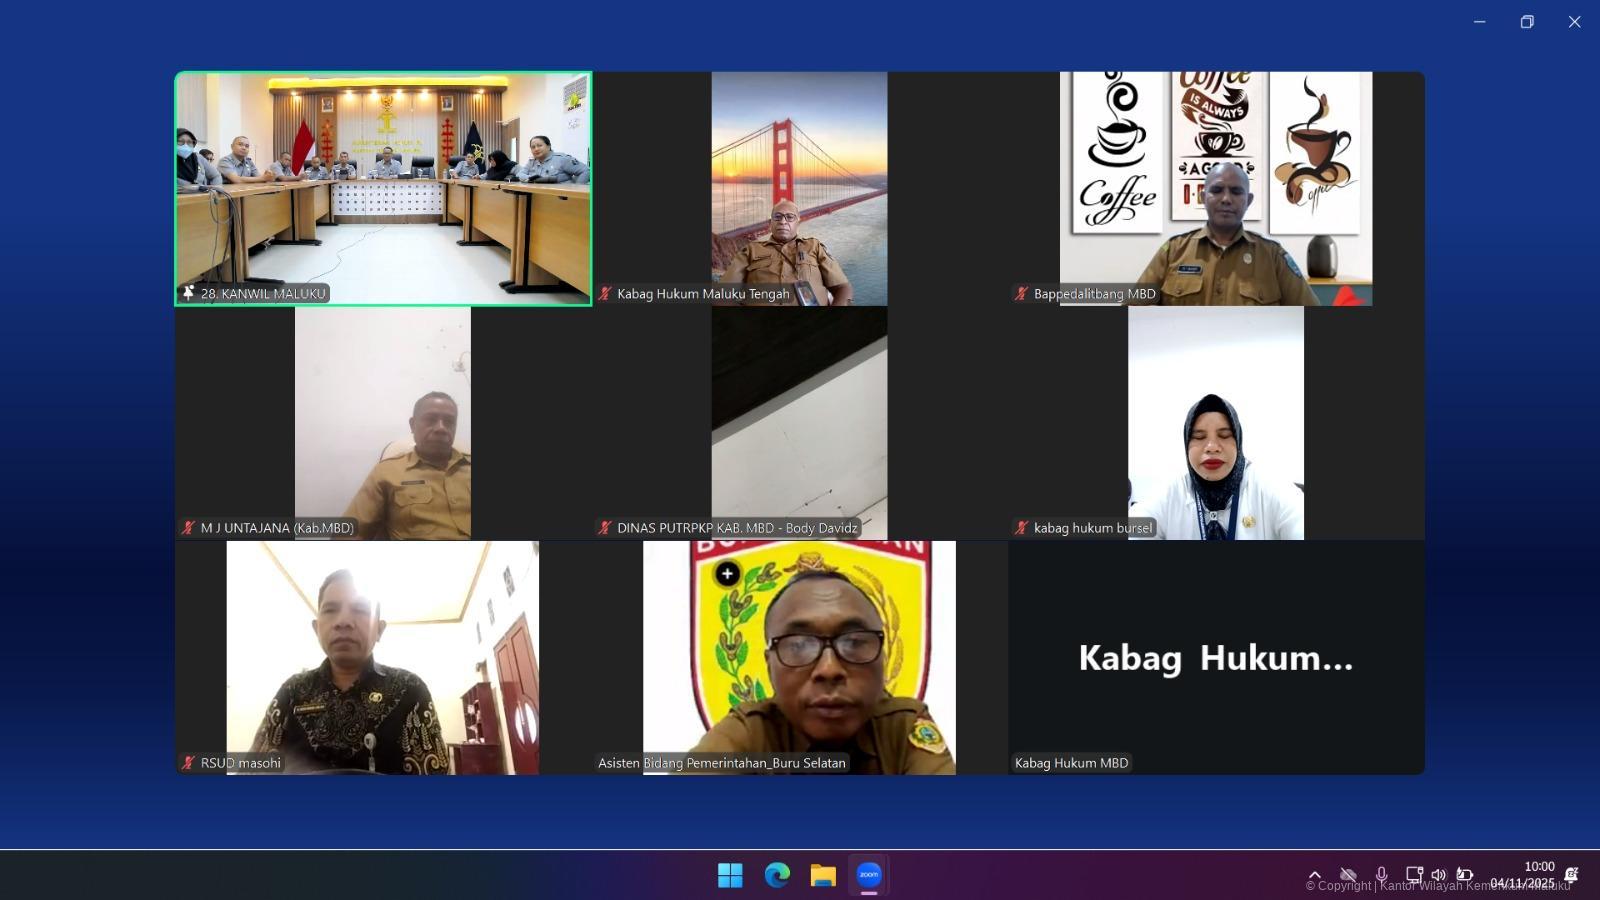Open notifications via the bell icon

1571,875
